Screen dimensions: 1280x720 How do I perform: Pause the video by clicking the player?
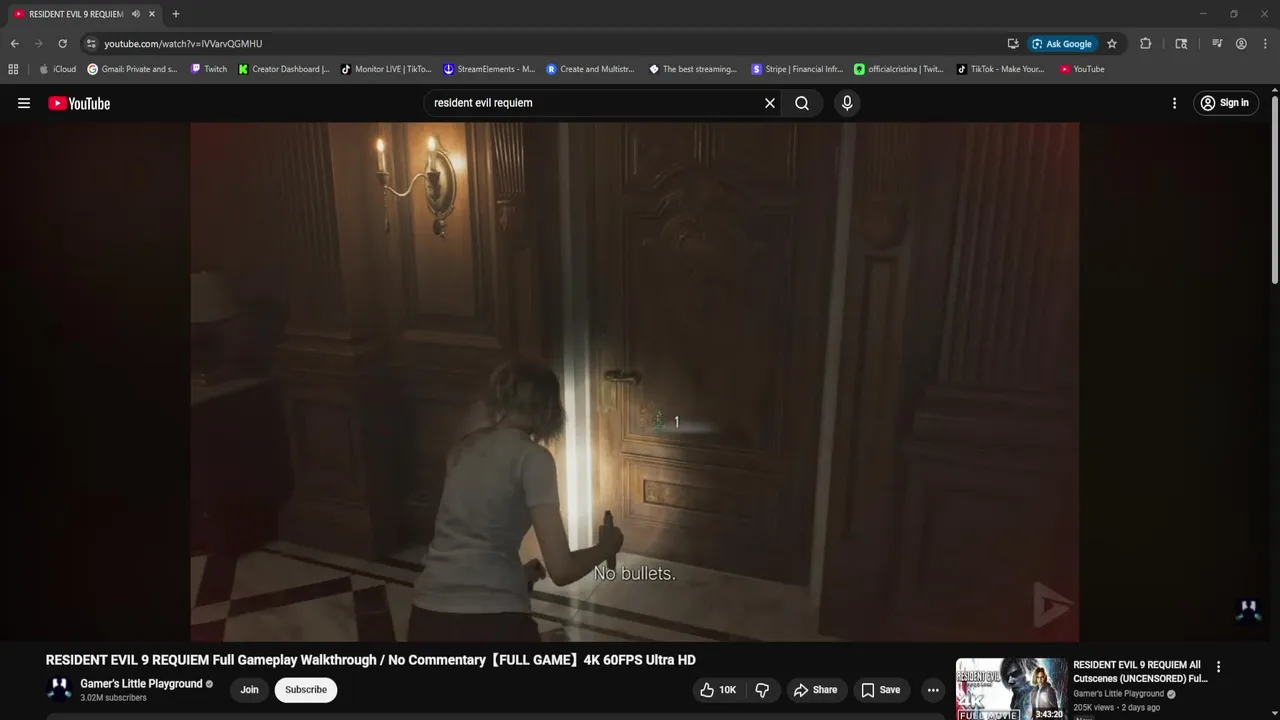click(635, 382)
